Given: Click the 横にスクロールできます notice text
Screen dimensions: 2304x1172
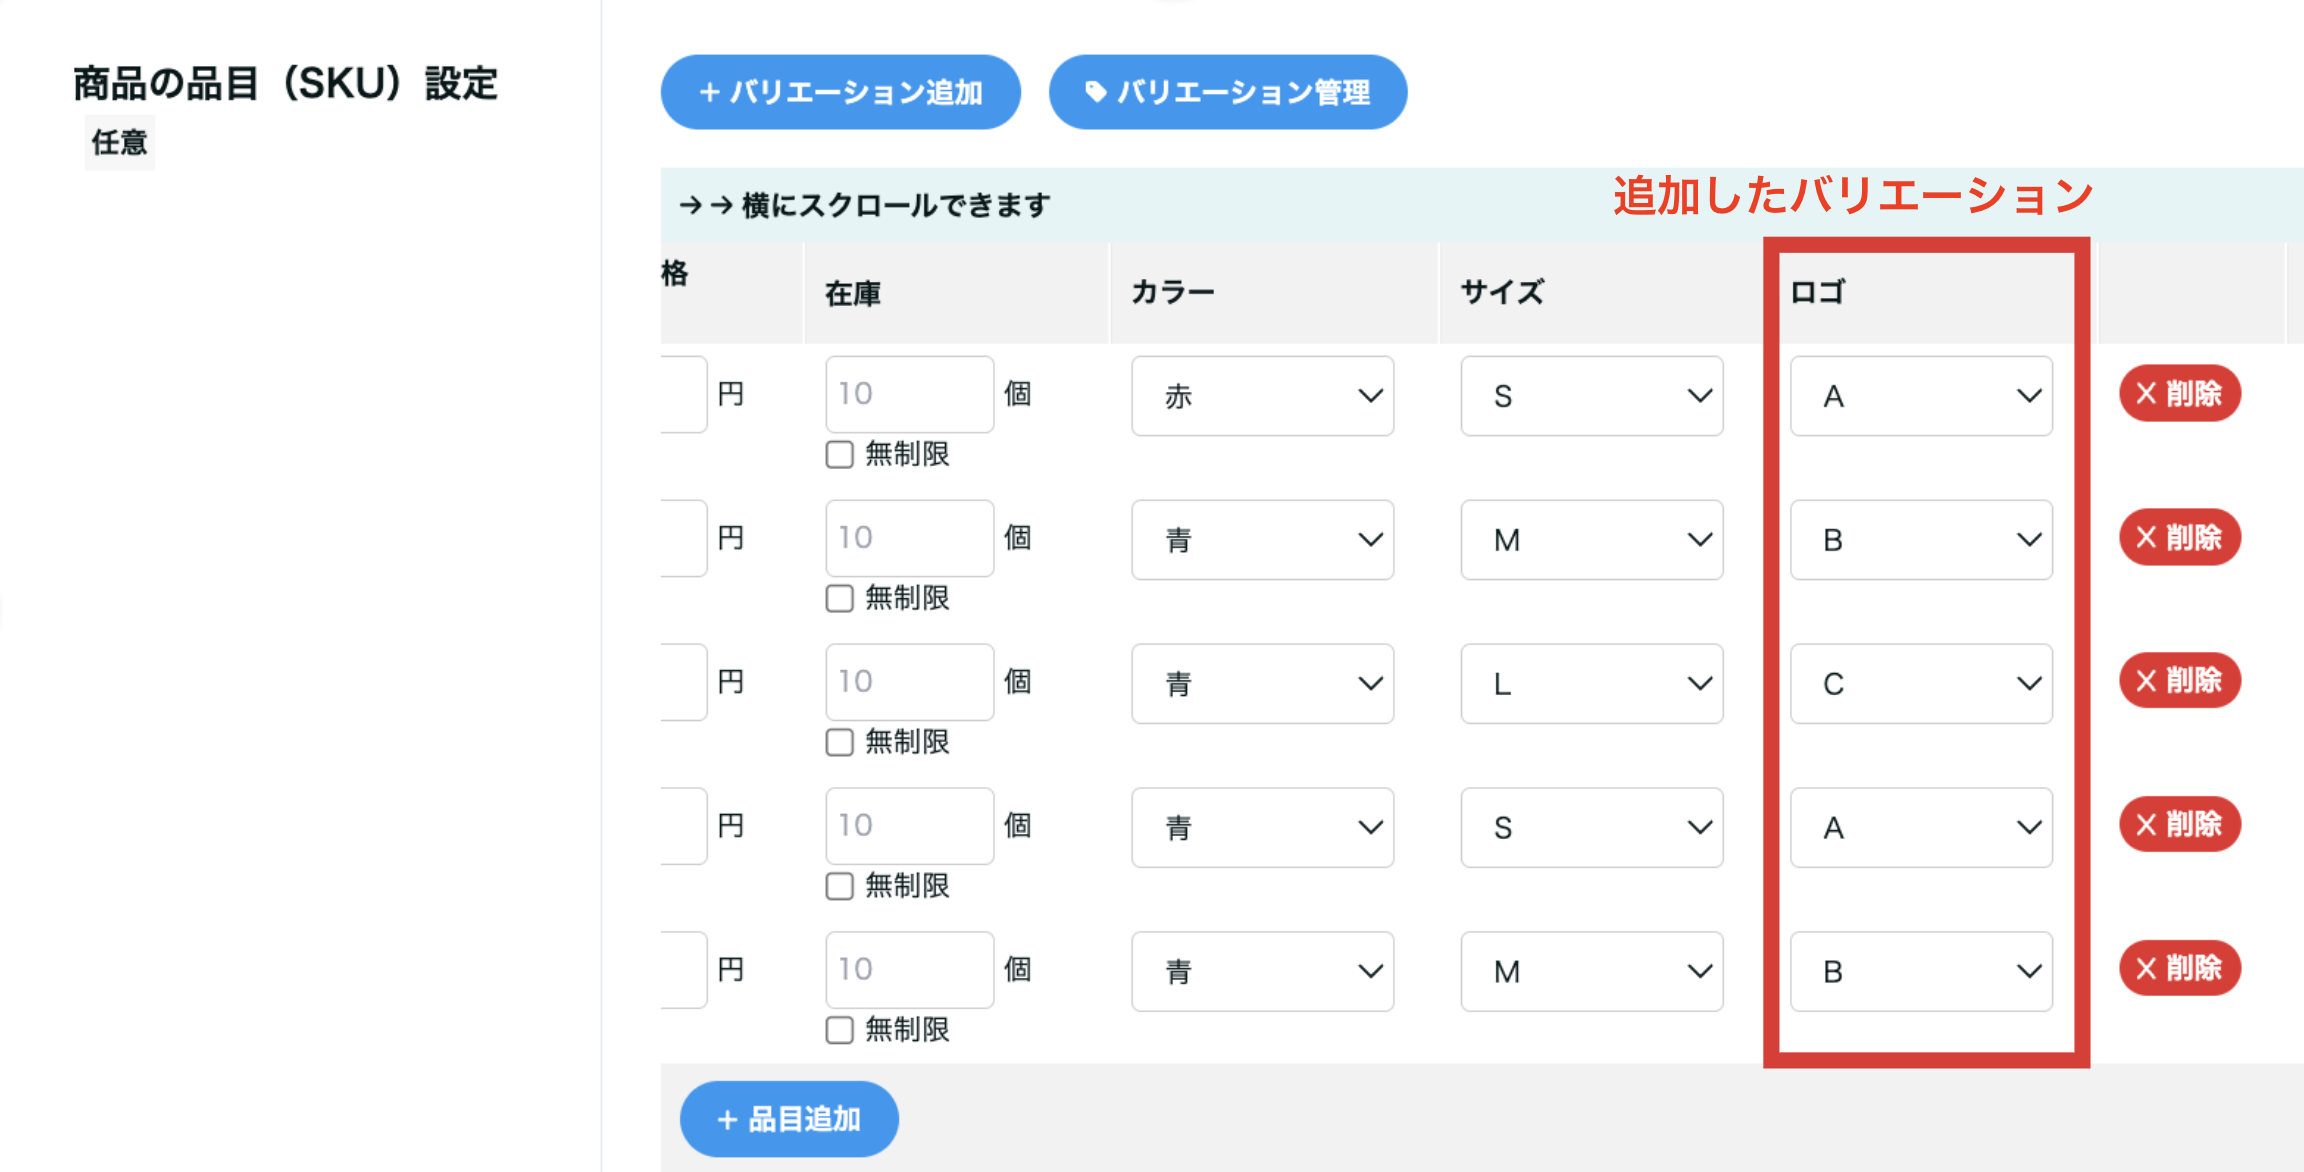Looking at the screenshot, I should tap(896, 205).
